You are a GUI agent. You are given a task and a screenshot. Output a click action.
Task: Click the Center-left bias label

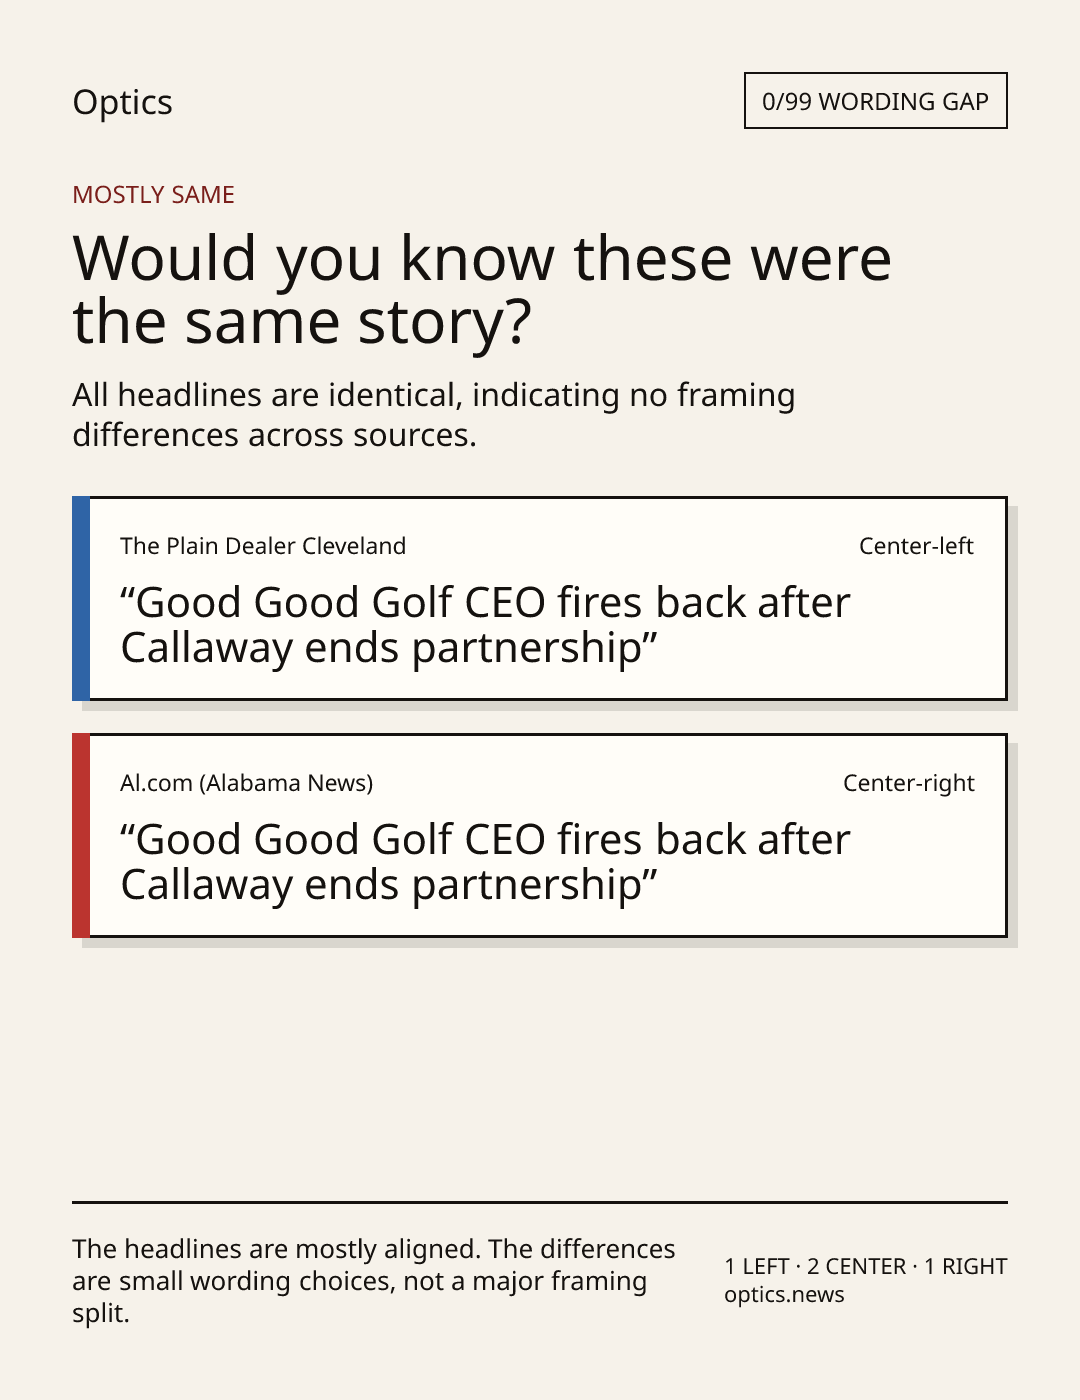point(916,546)
